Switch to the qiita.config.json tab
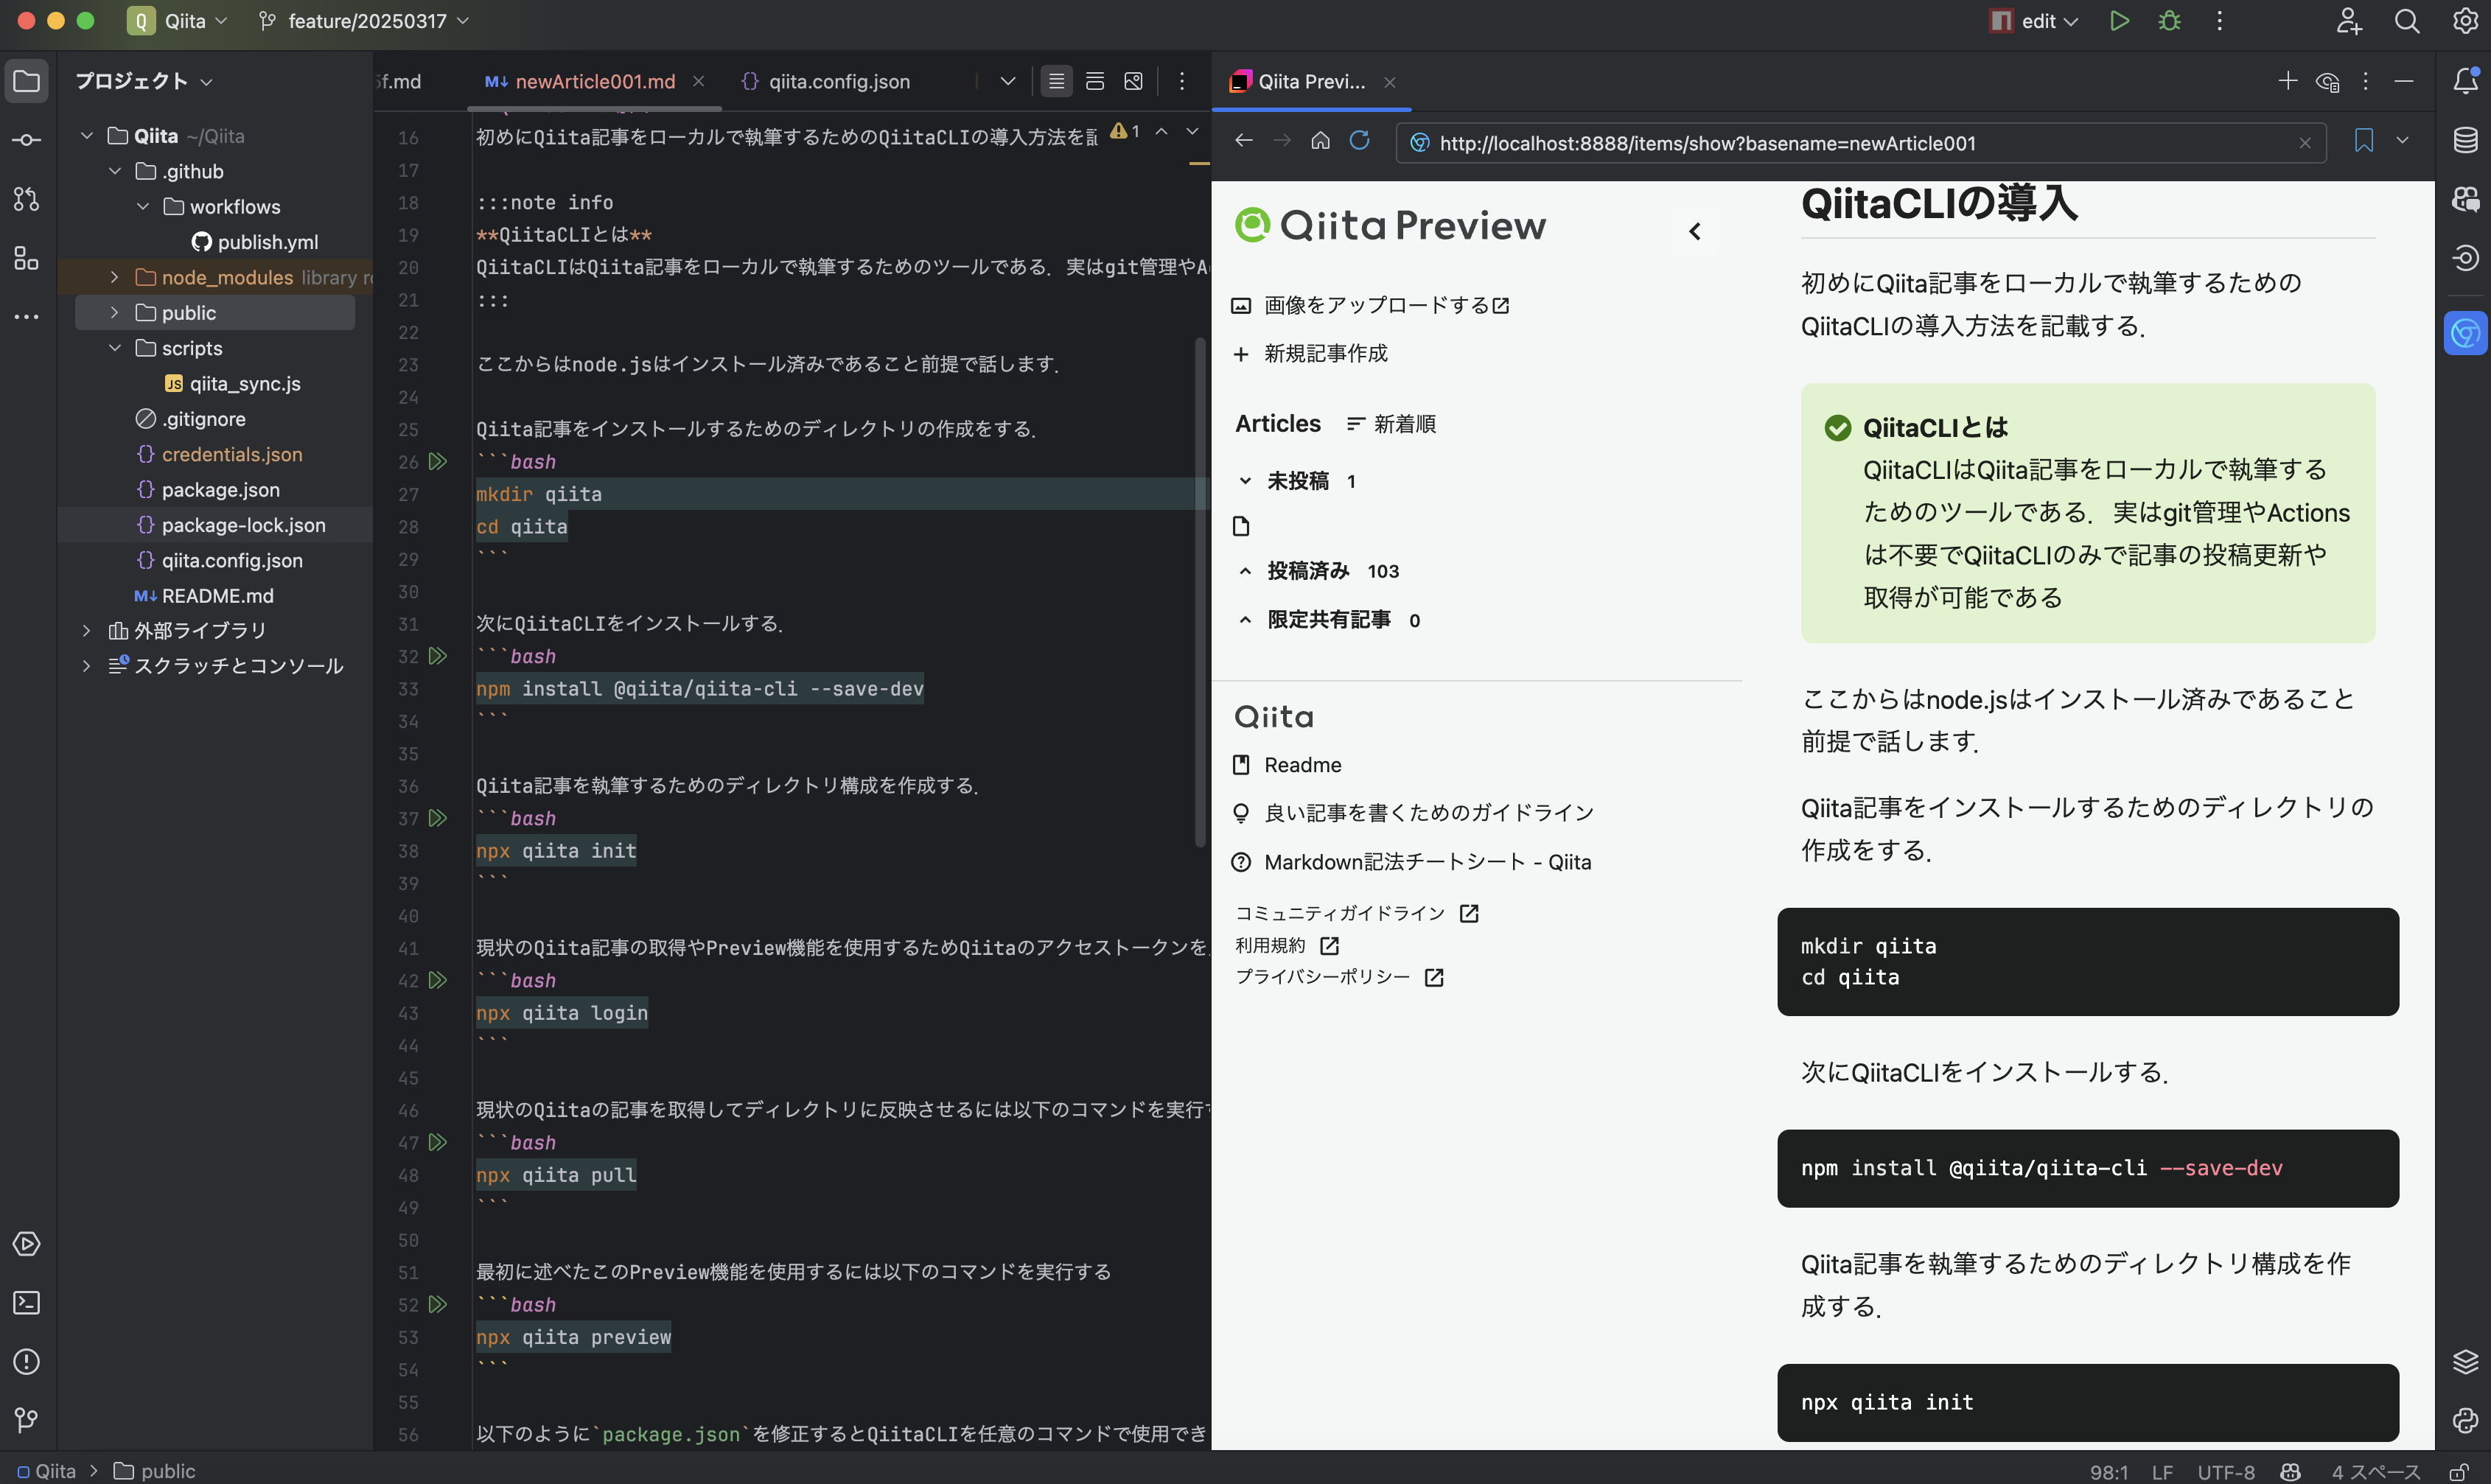 838,81
